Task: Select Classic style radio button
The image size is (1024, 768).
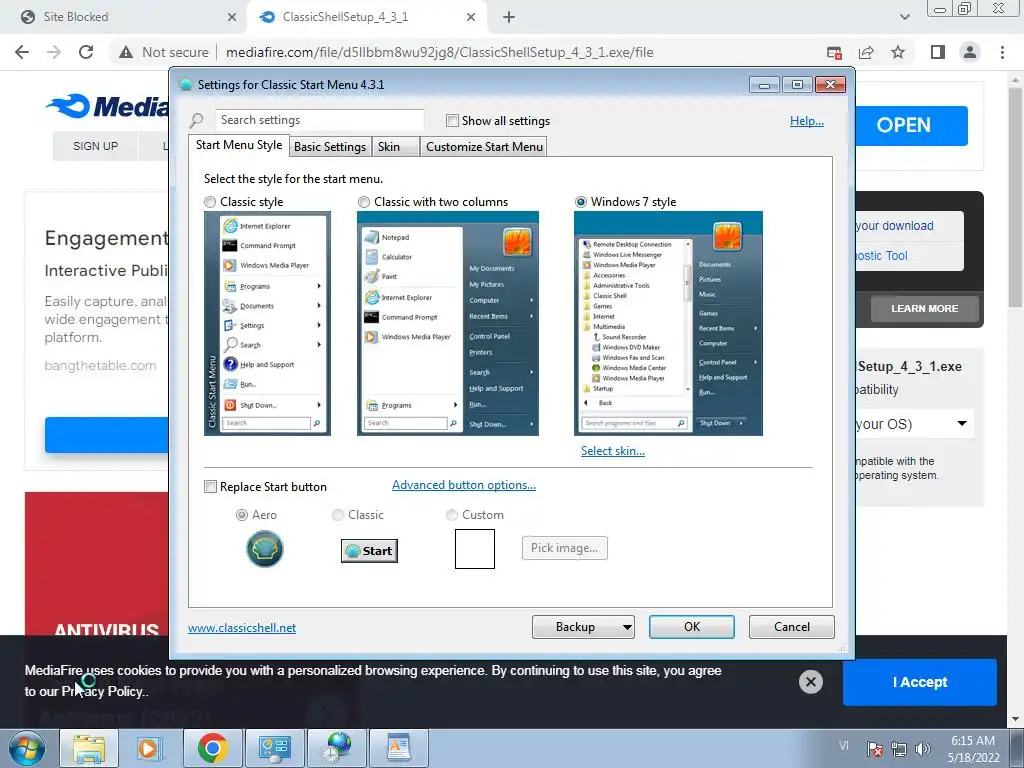Action: tap(210, 202)
